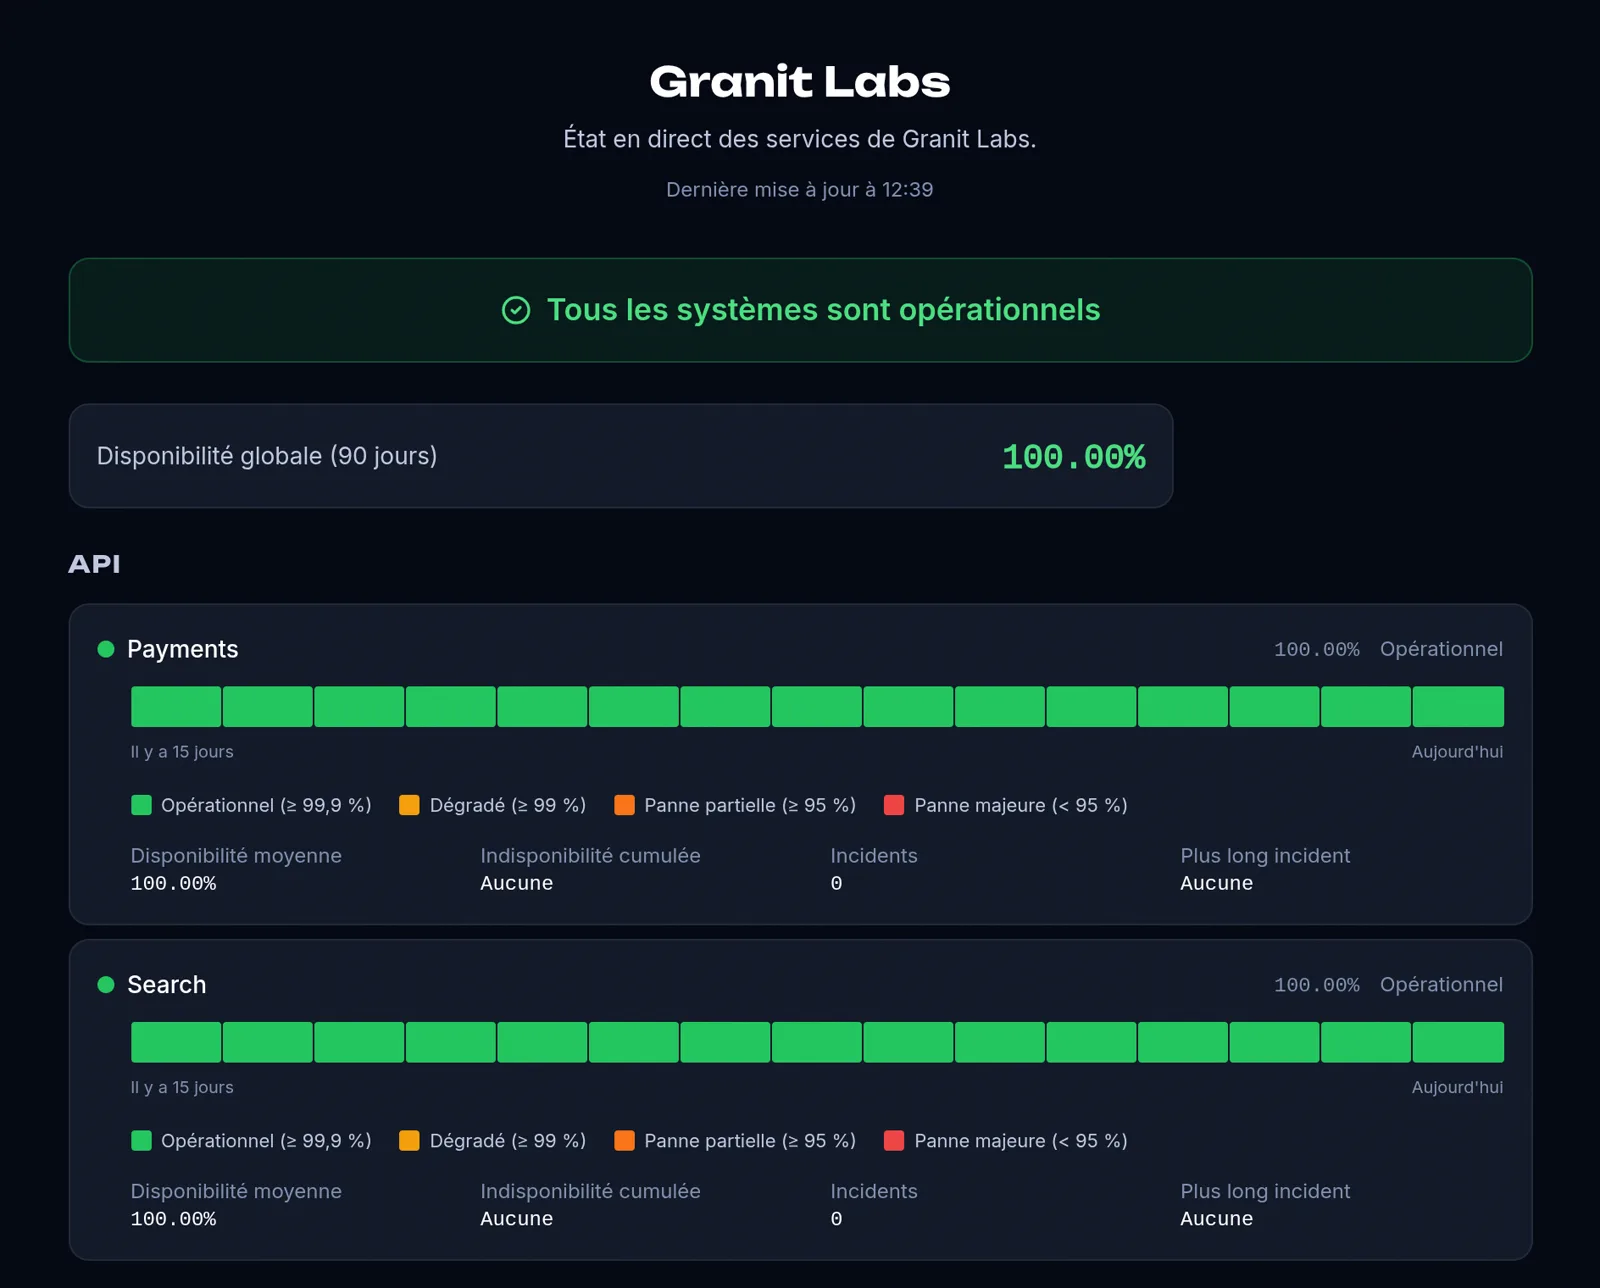Click the Opérationnel status label in Payments header

(x=1441, y=649)
